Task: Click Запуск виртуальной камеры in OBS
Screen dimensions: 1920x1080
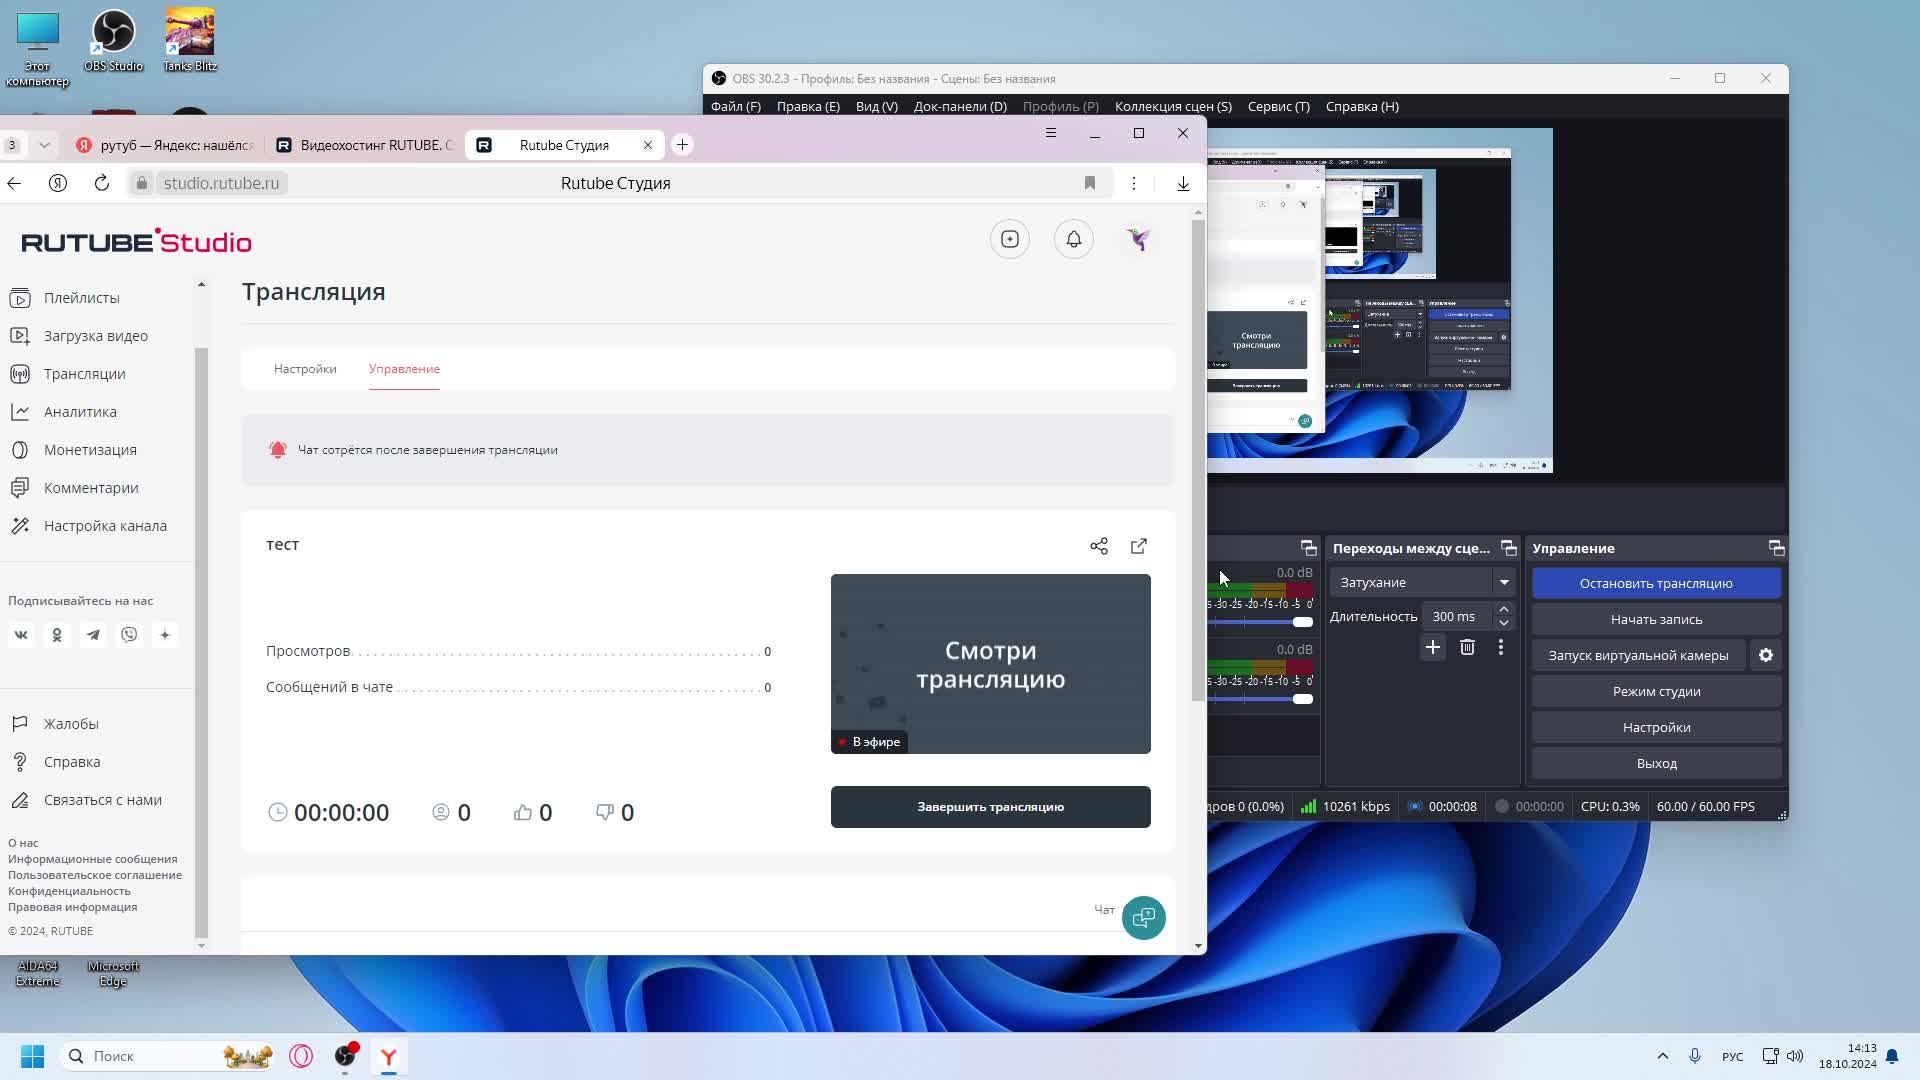Action: click(x=1638, y=655)
